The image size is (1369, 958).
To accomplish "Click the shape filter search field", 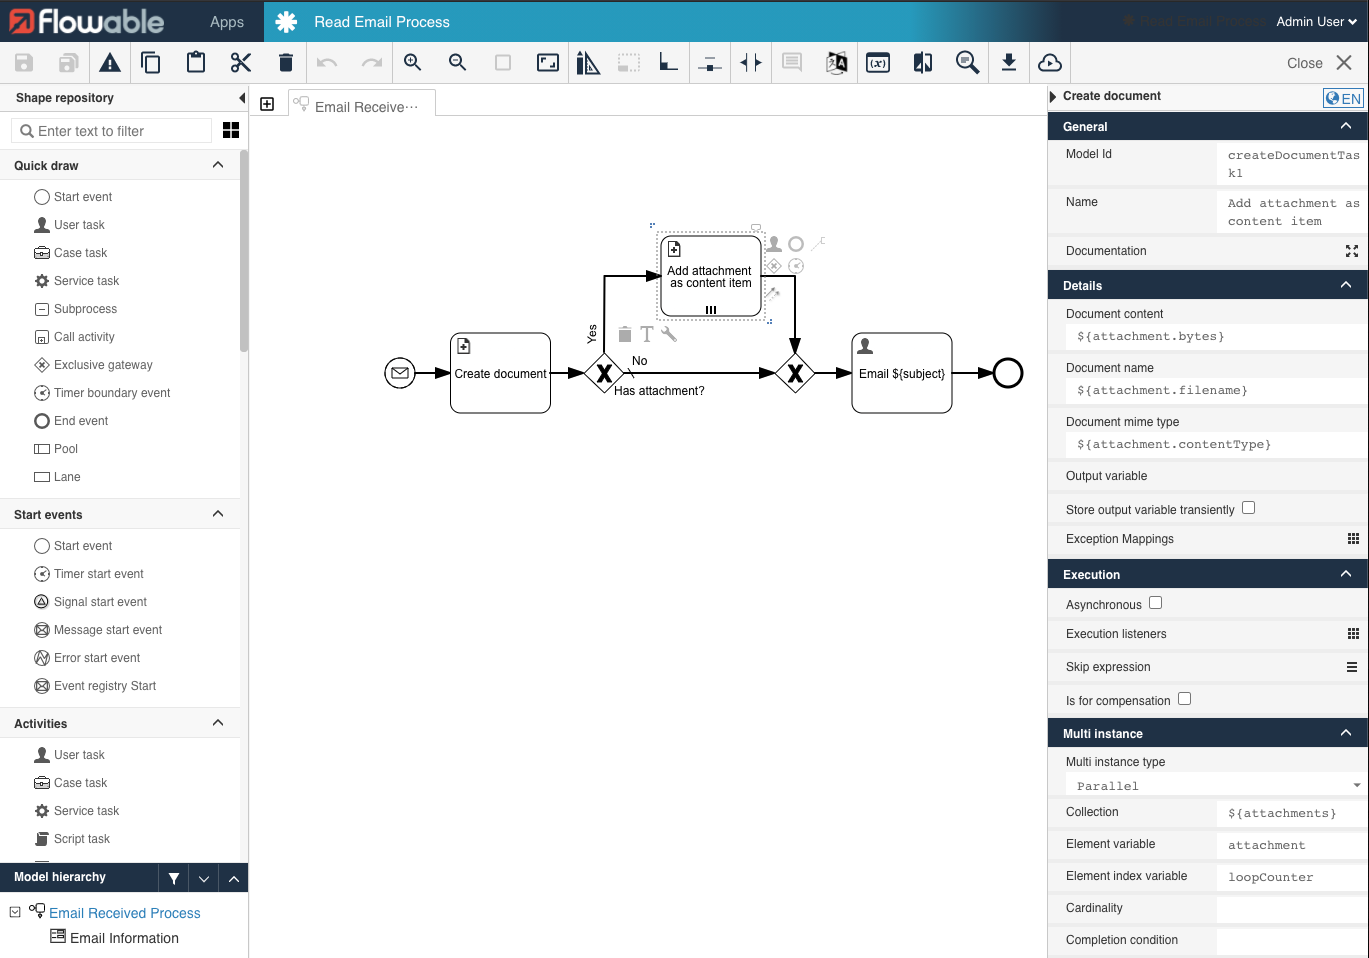I will [x=110, y=130].
